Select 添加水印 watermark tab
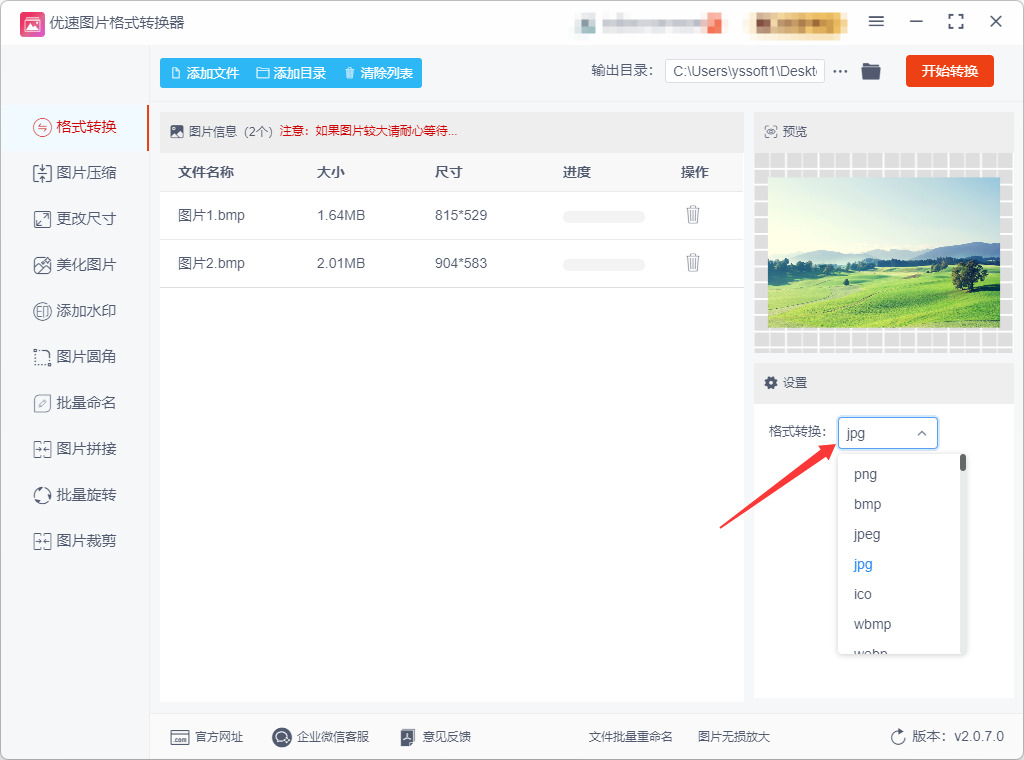The width and height of the screenshot is (1024, 760). pyautogui.click(x=74, y=311)
